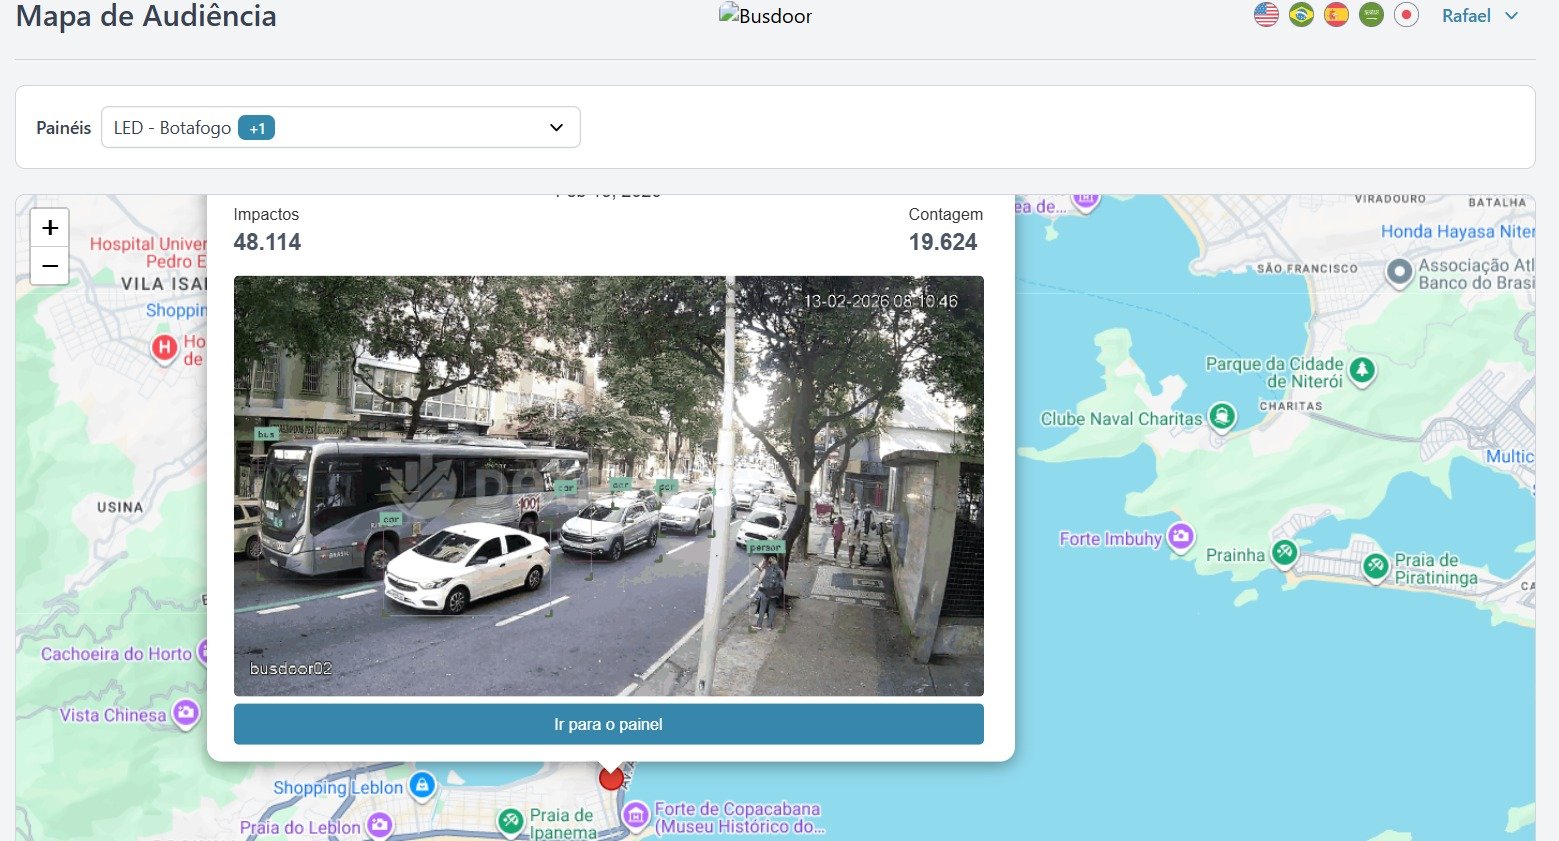Open the busdoor02 camera snapshot

coord(608,486)
